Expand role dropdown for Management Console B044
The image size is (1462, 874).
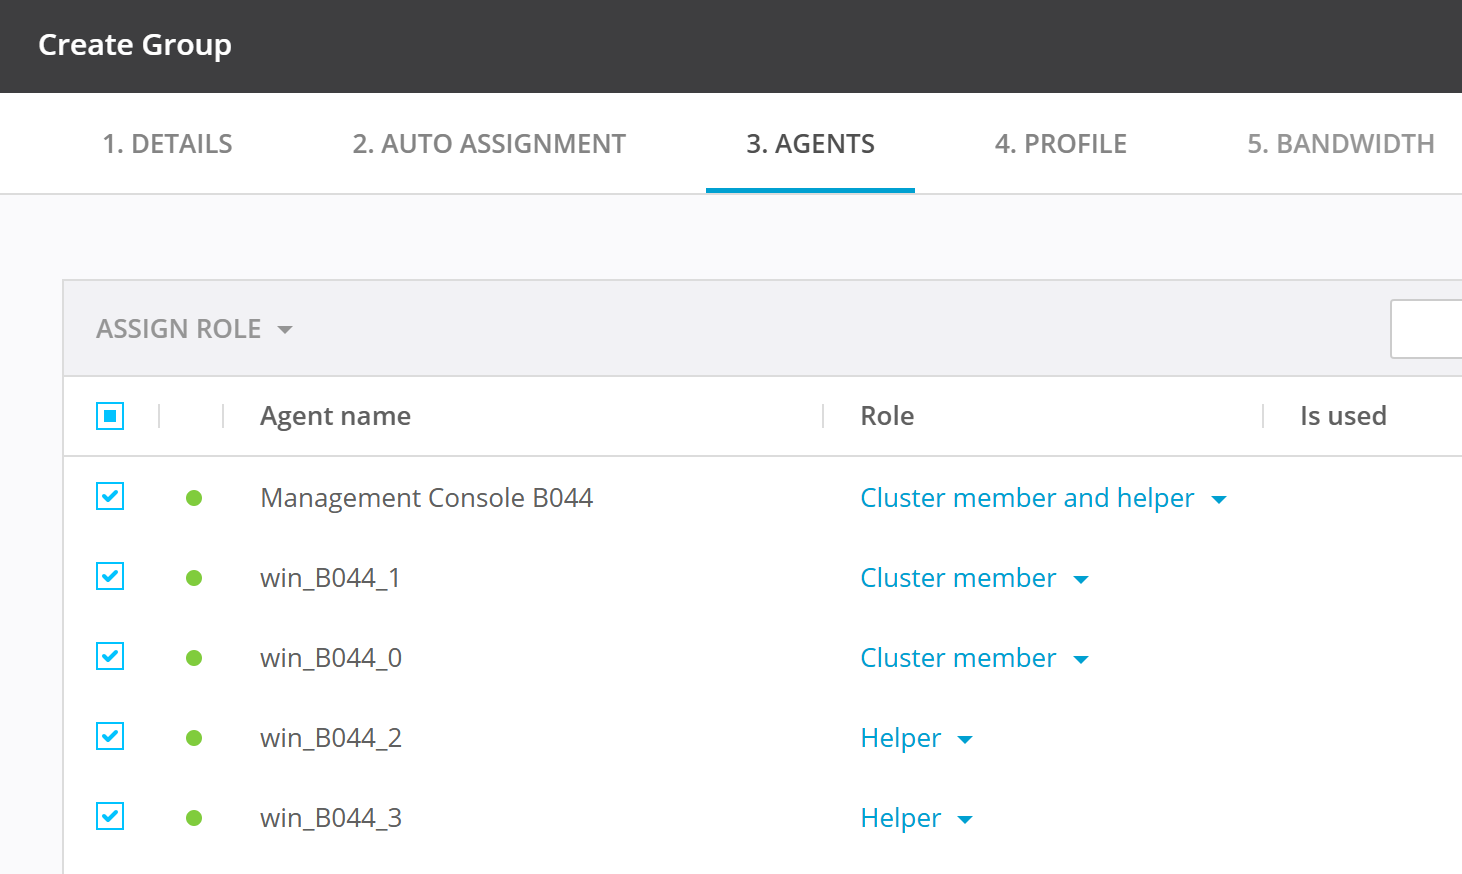pos(1043,498)
